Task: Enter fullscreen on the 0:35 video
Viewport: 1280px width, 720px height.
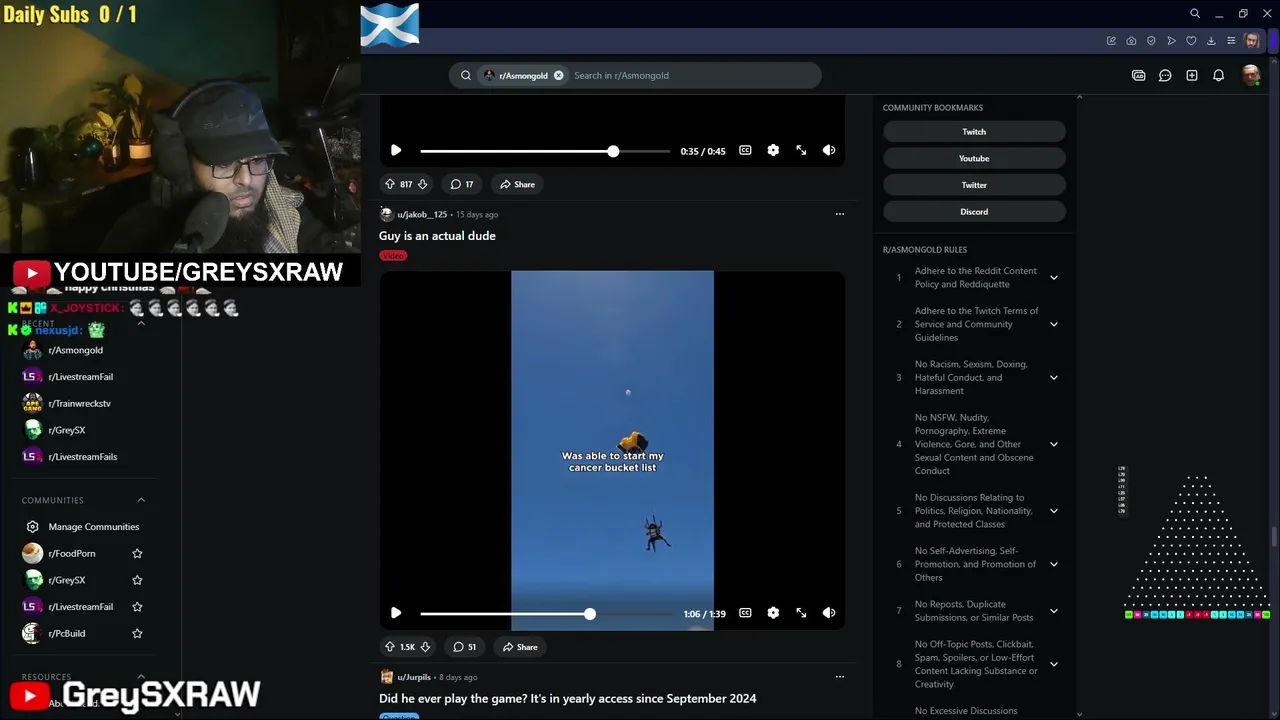Action: point(801,150)
